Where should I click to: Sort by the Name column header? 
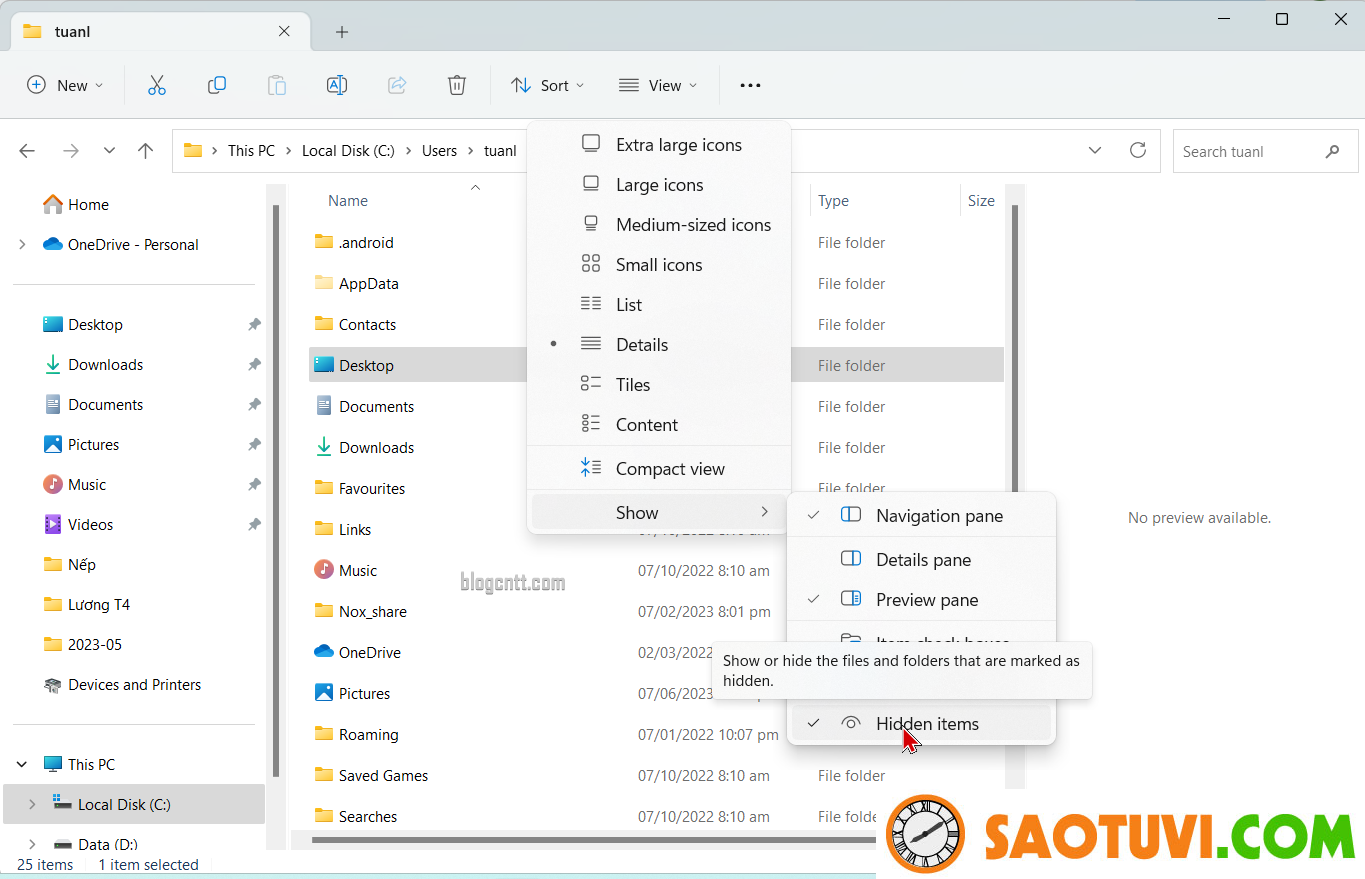pyautogui.click(x=348, y=201)
